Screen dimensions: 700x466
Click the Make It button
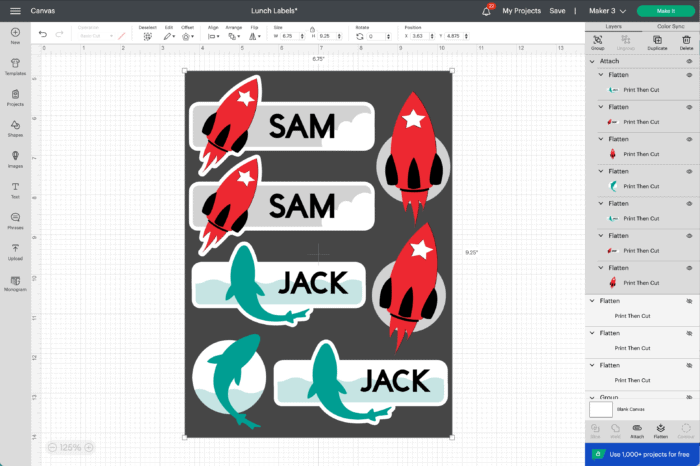click(x=664, y=10)
